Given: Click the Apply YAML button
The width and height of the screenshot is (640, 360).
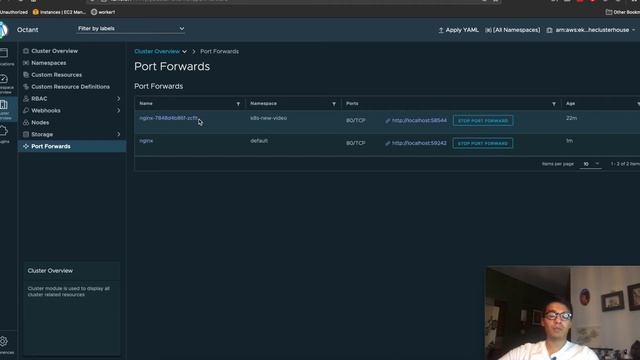Looking at the screenshot, I should [x=458, y=30].
